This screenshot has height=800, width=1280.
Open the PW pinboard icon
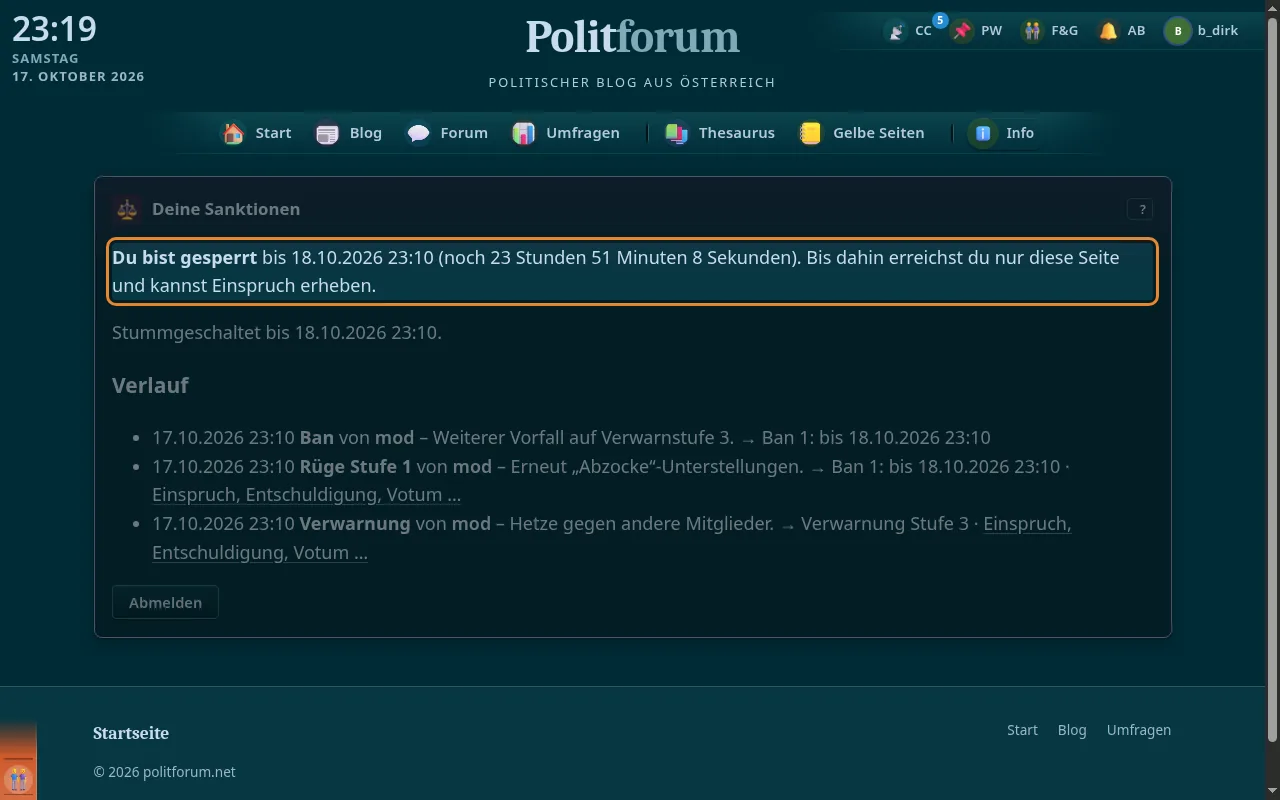976,31
